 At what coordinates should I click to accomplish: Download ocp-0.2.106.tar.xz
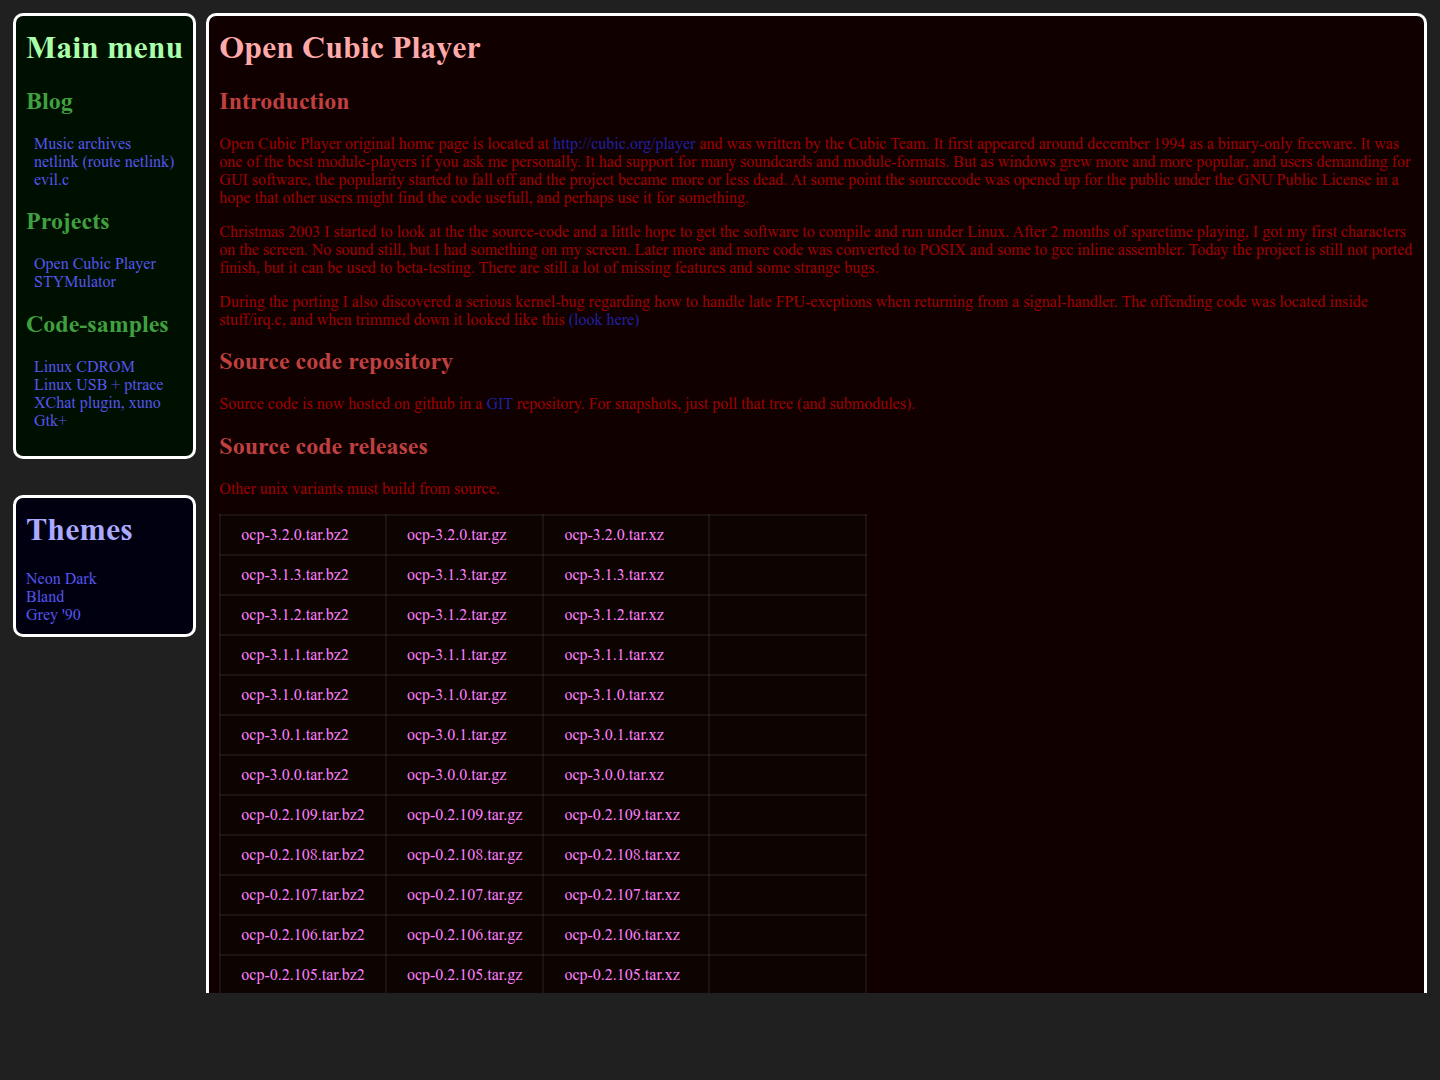click(x=622, y=935)
